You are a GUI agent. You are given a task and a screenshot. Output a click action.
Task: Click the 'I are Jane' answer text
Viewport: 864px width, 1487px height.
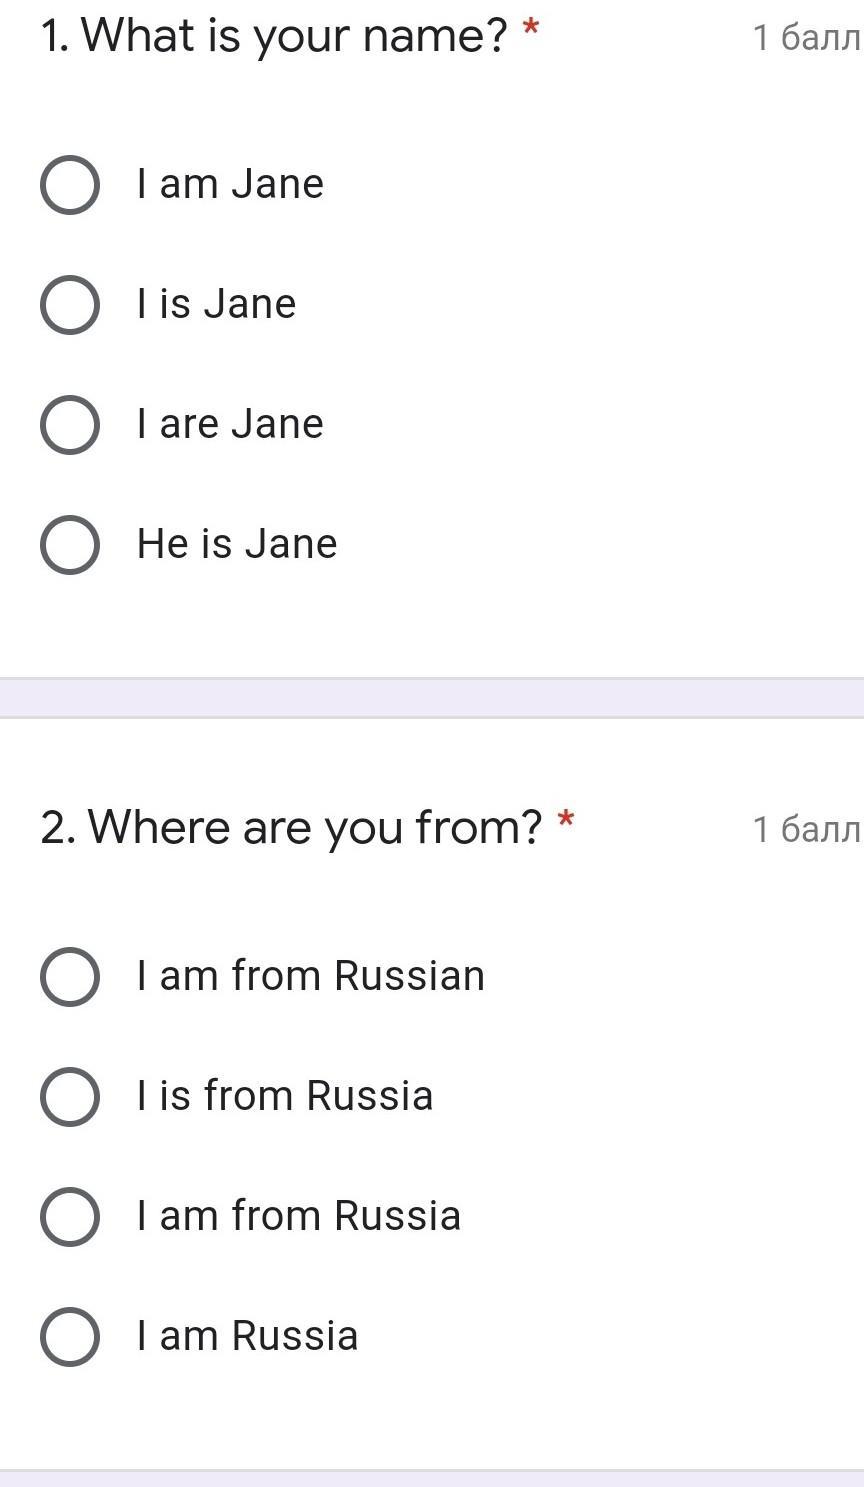(x=230, y=424)
